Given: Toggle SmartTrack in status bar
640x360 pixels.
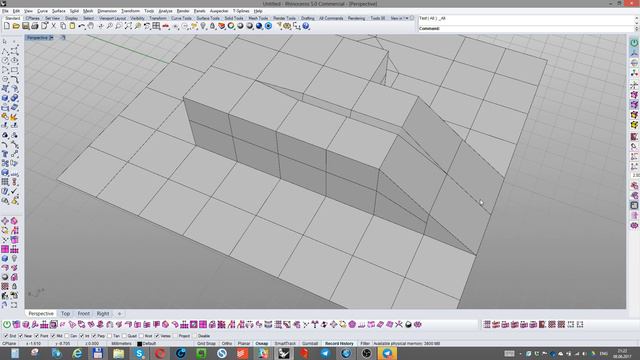Looking at the screenshot, I should (x=285, y=344).
